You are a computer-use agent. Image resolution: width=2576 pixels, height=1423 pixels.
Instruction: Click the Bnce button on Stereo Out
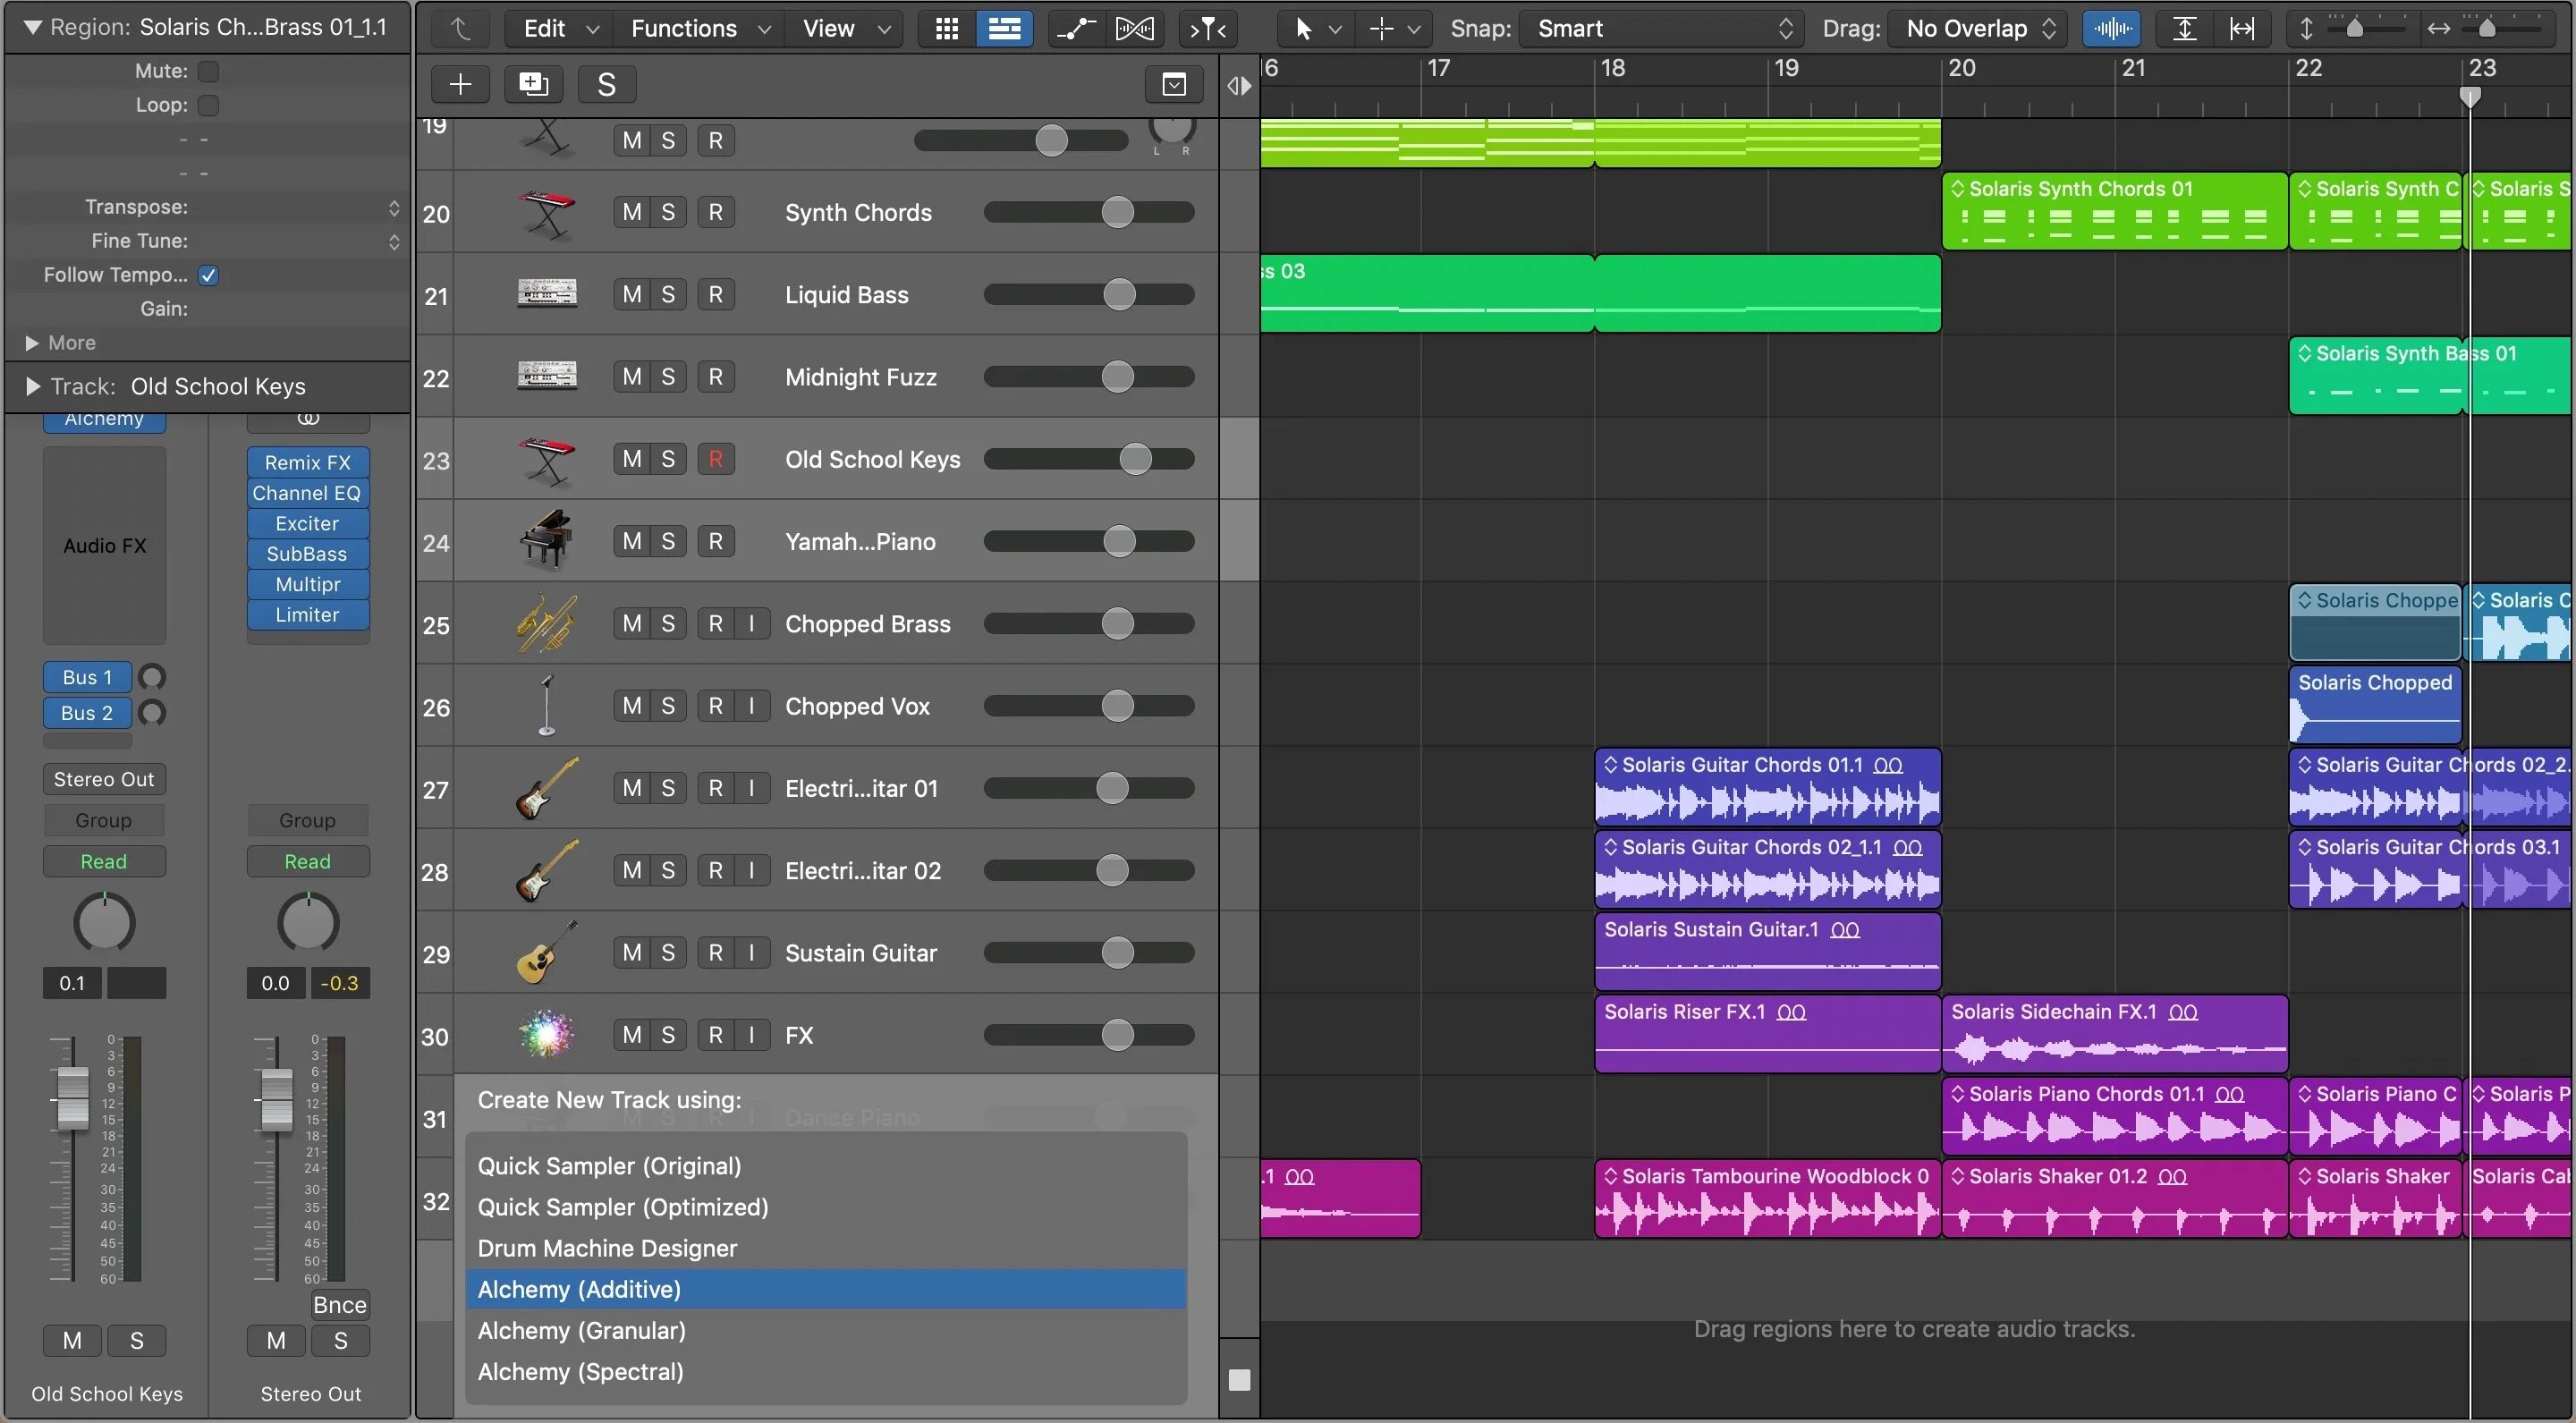point(339,1304)
